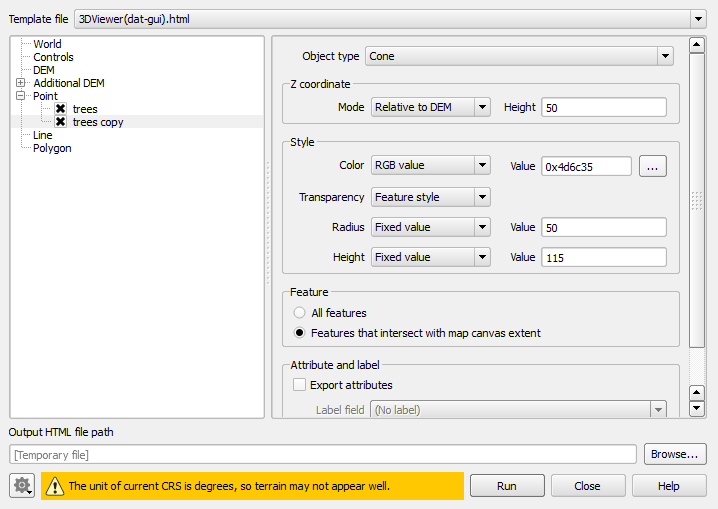This screenshot has width=718, height=509.
Task: Uncheck the trees copy layer checkbox
Action: [61, 122]
